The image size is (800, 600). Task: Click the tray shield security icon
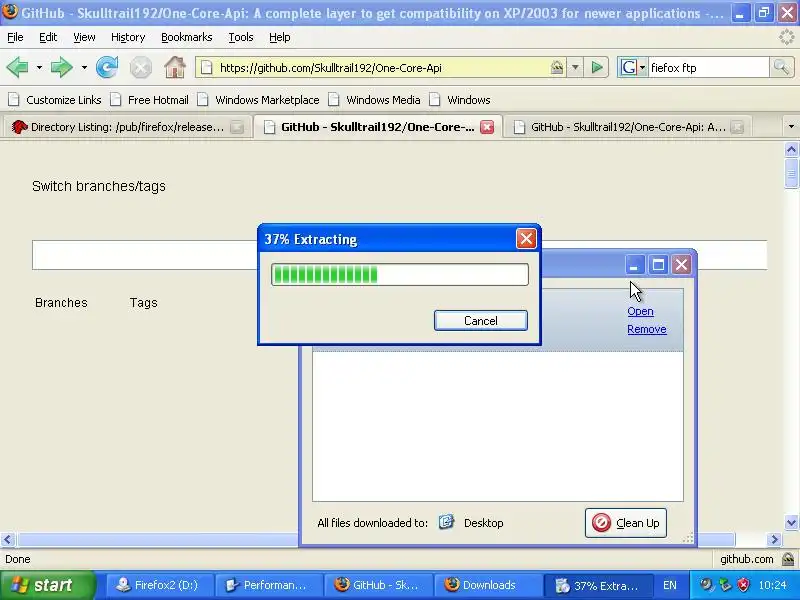click(744, 585)
